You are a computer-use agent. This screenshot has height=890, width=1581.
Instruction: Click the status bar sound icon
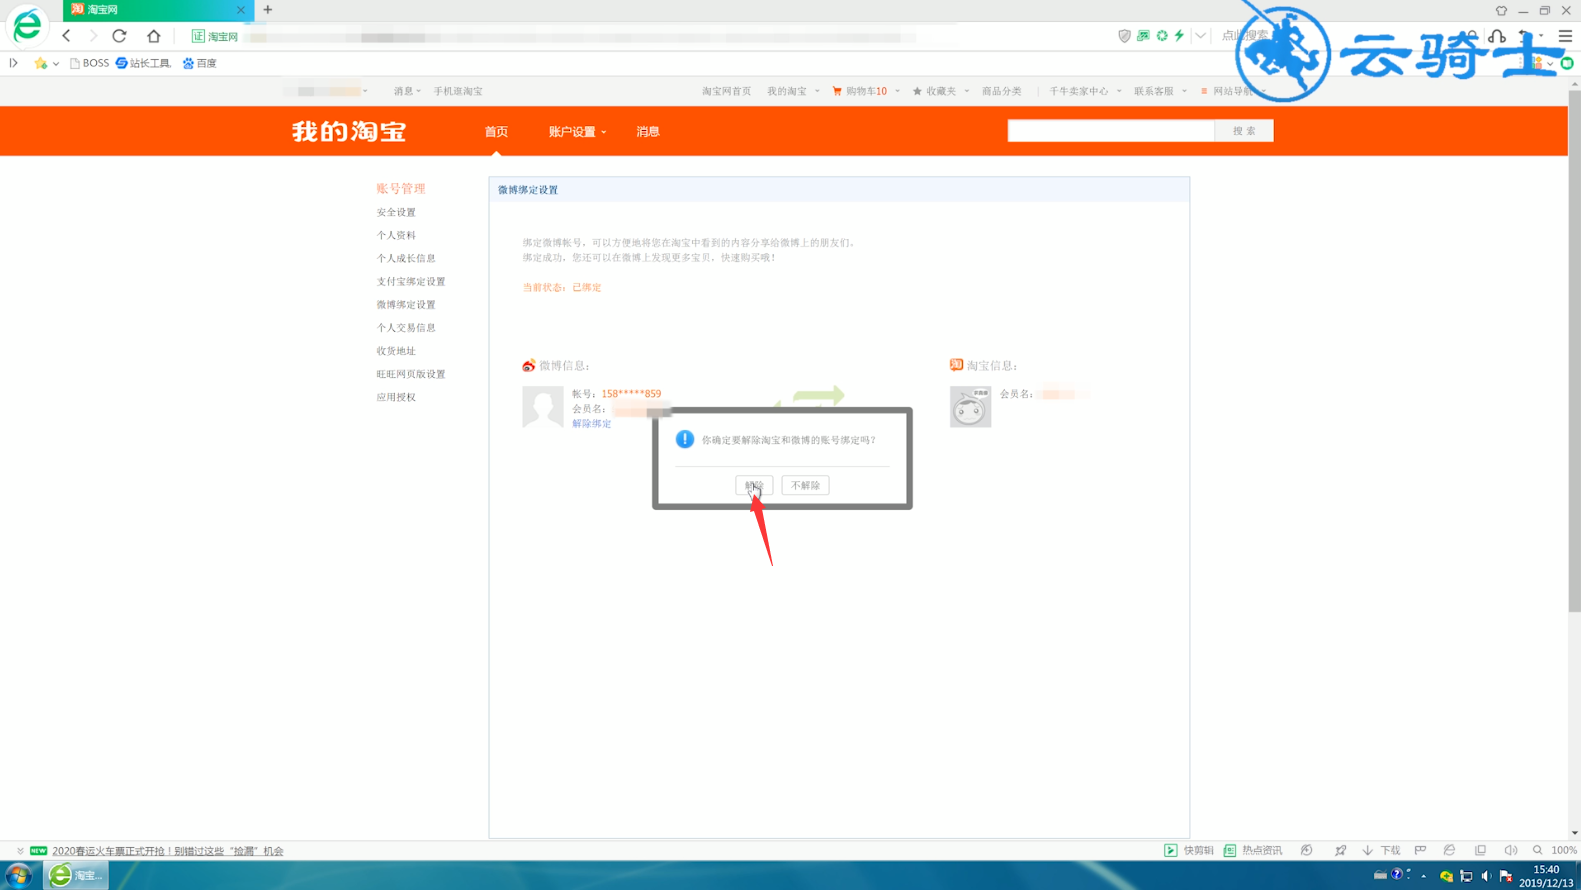pyautogui.click(x=1511, y=851)
